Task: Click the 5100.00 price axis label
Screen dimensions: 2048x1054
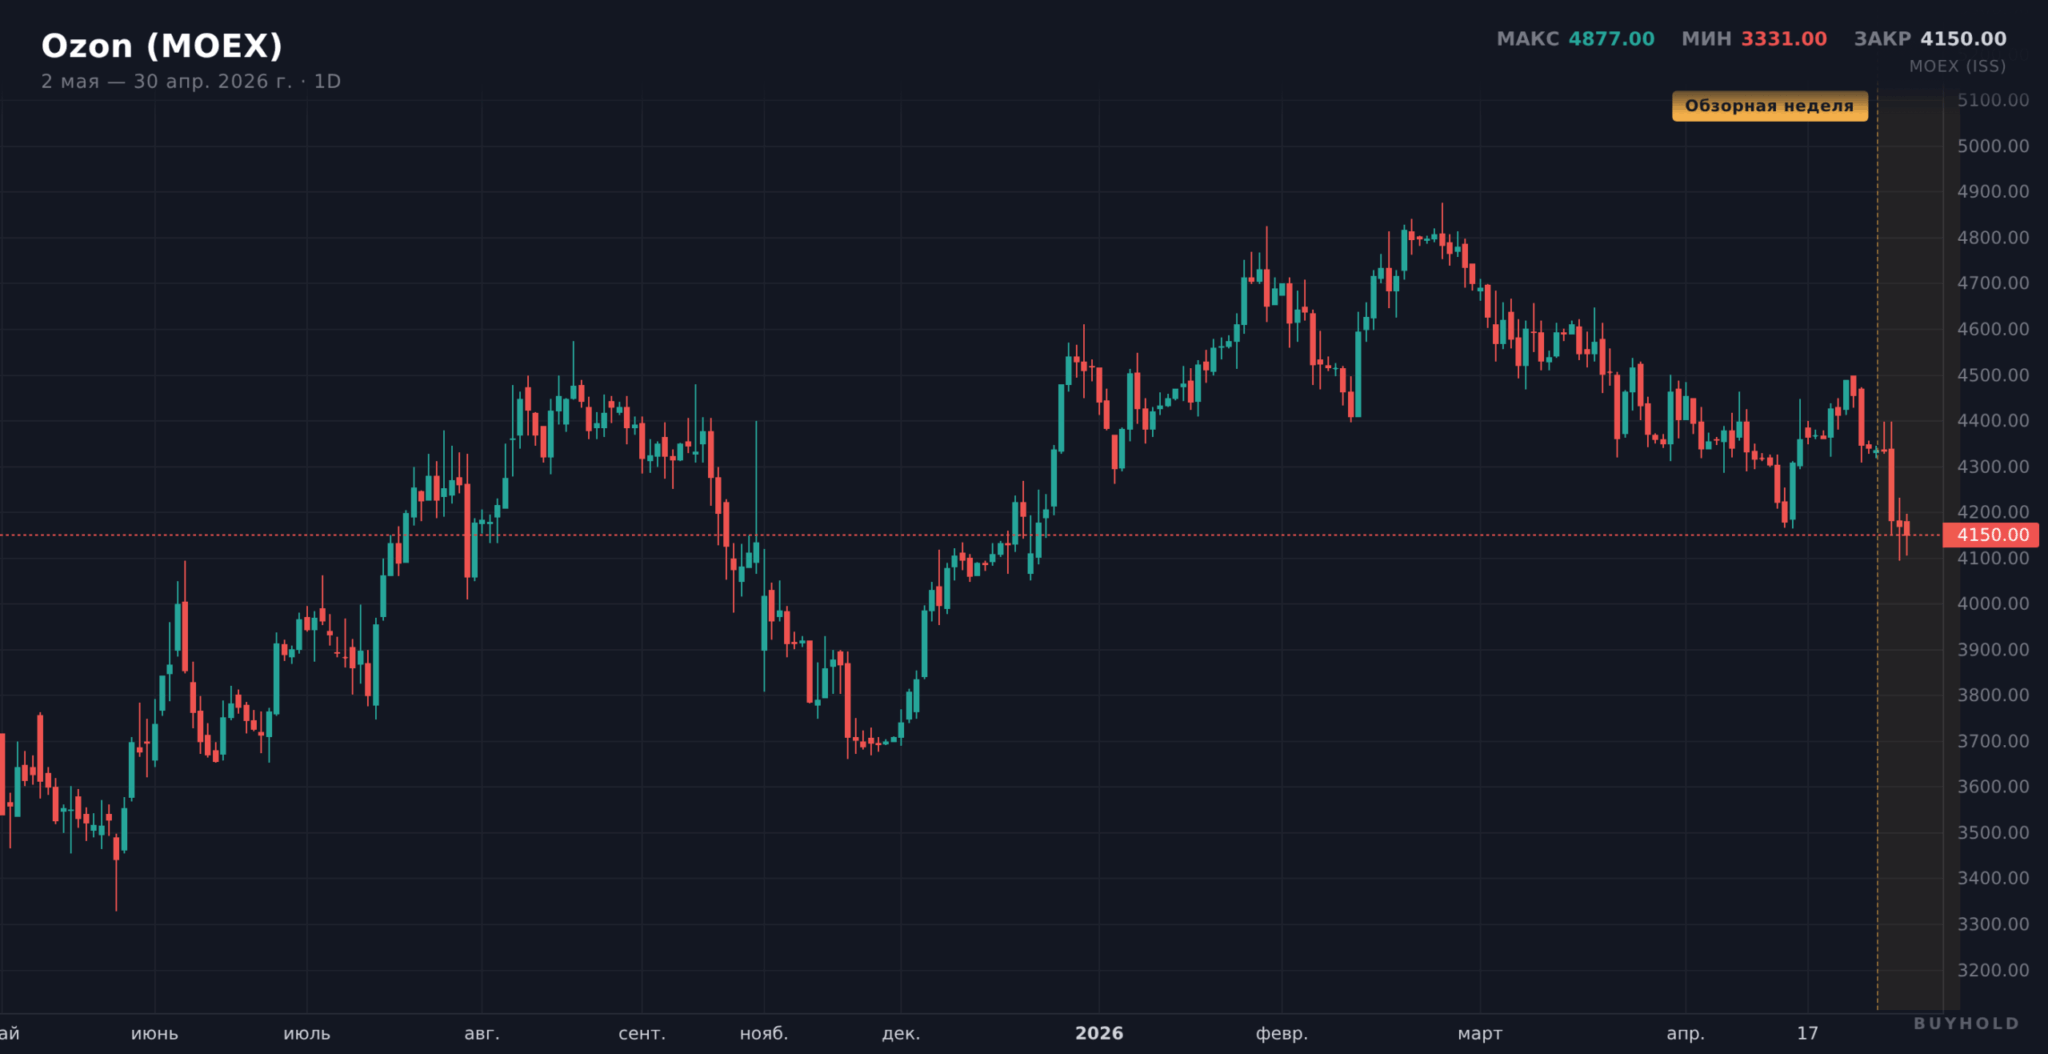Action: tap(1993, 100)
